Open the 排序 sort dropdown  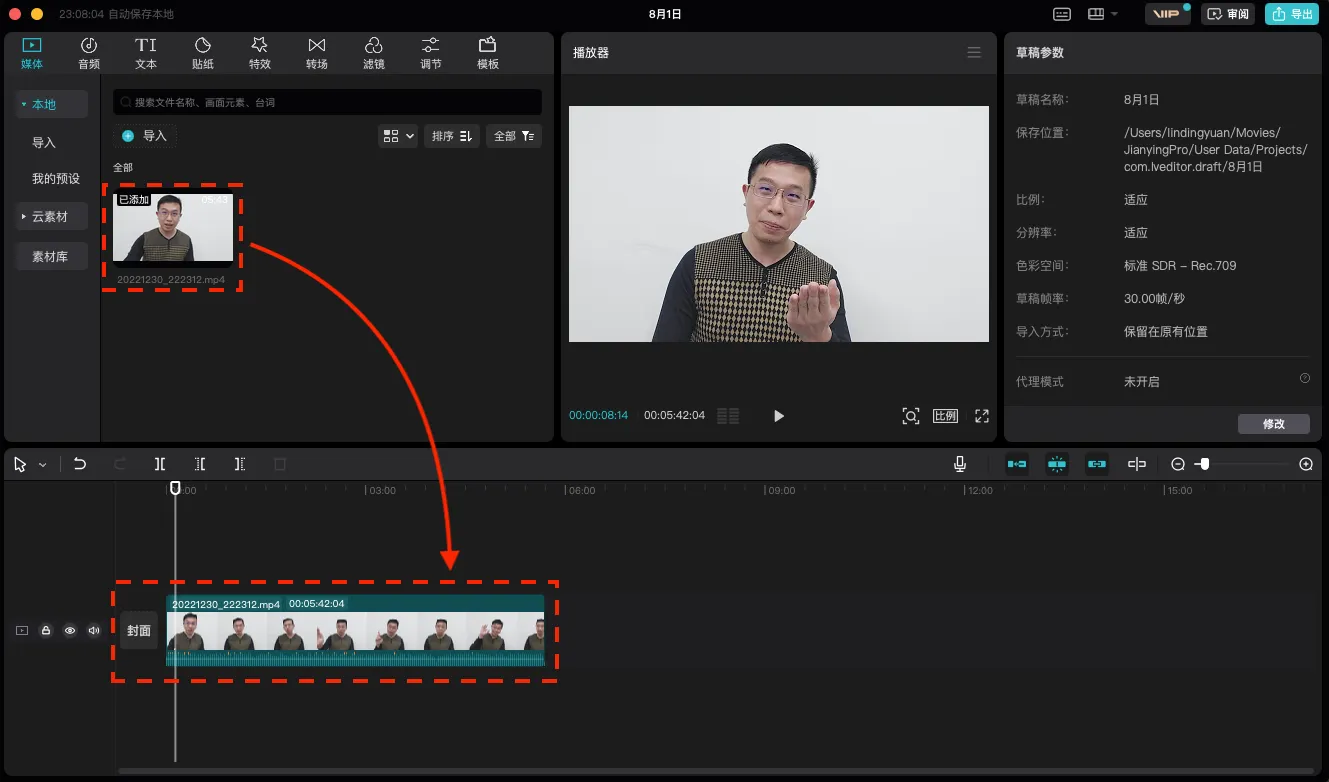(452, 136)
